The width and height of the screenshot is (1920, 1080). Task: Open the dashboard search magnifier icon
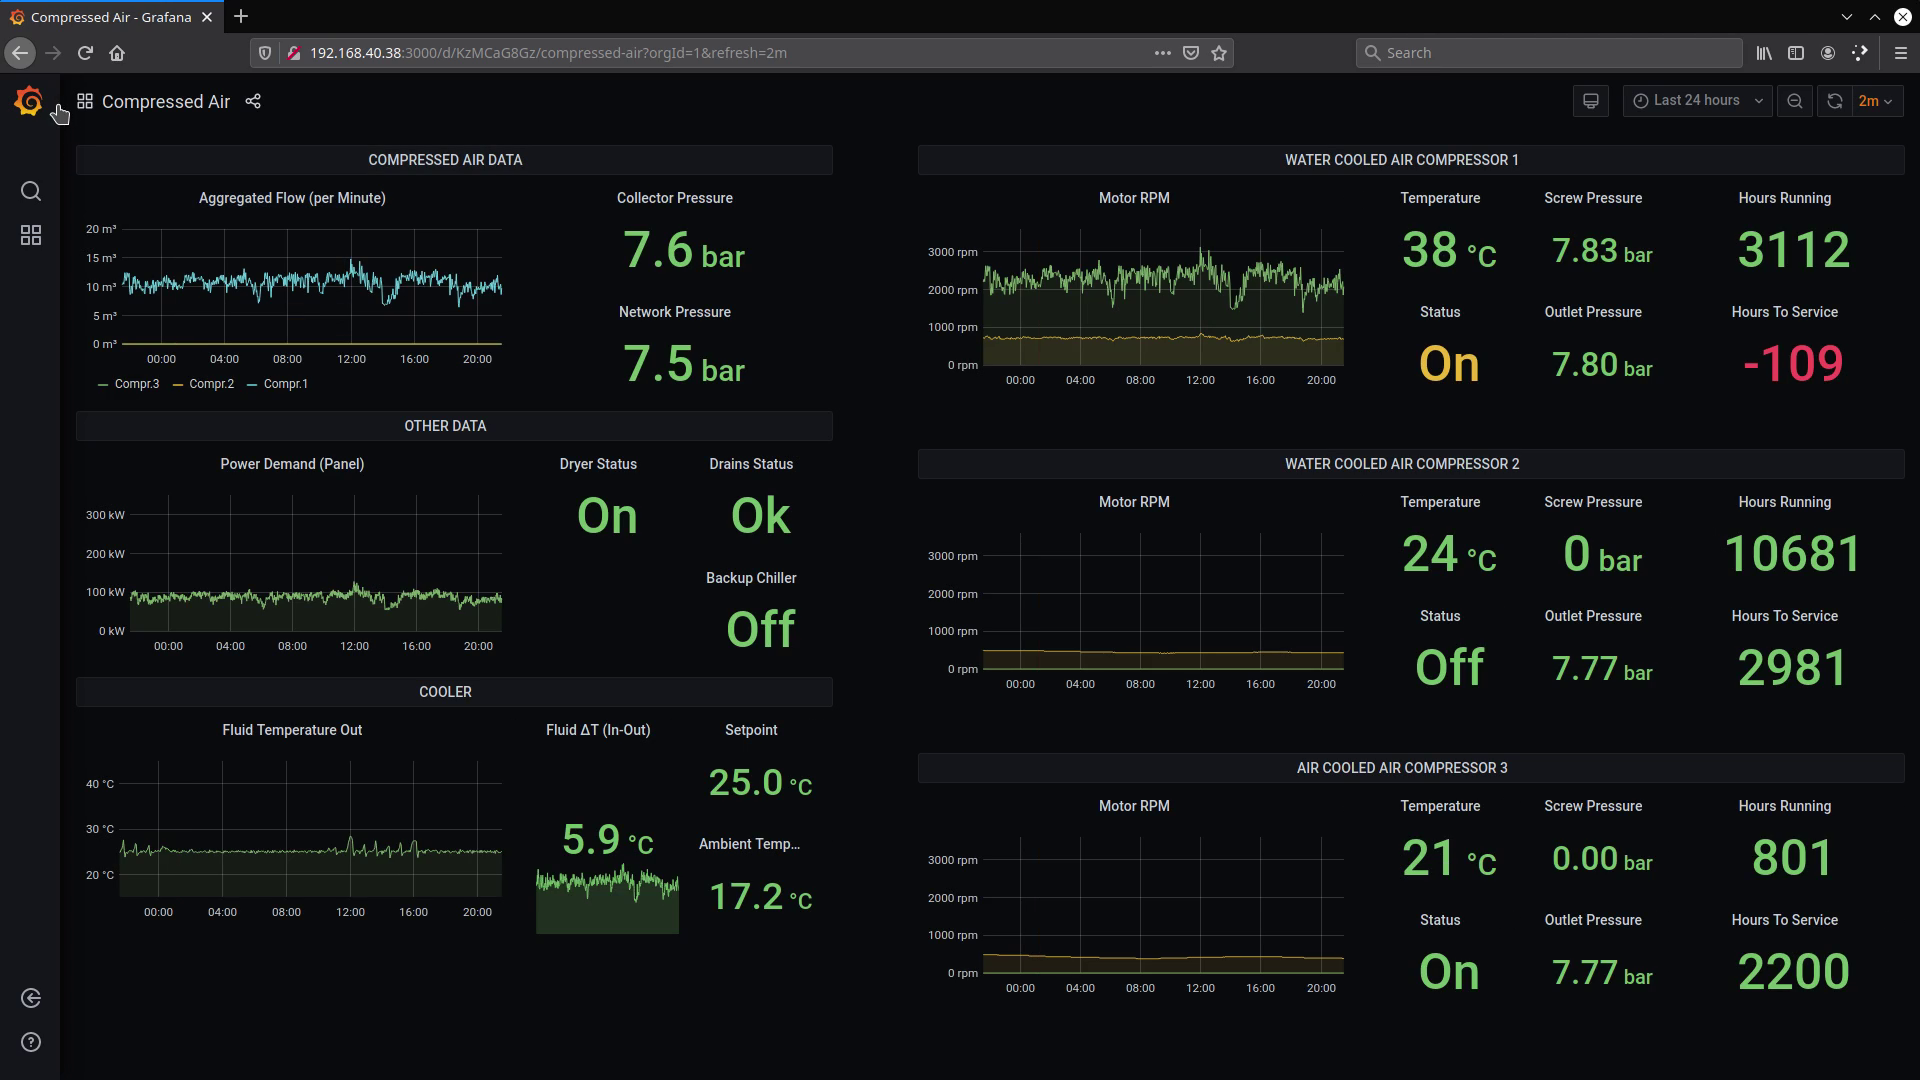point(31,191)
